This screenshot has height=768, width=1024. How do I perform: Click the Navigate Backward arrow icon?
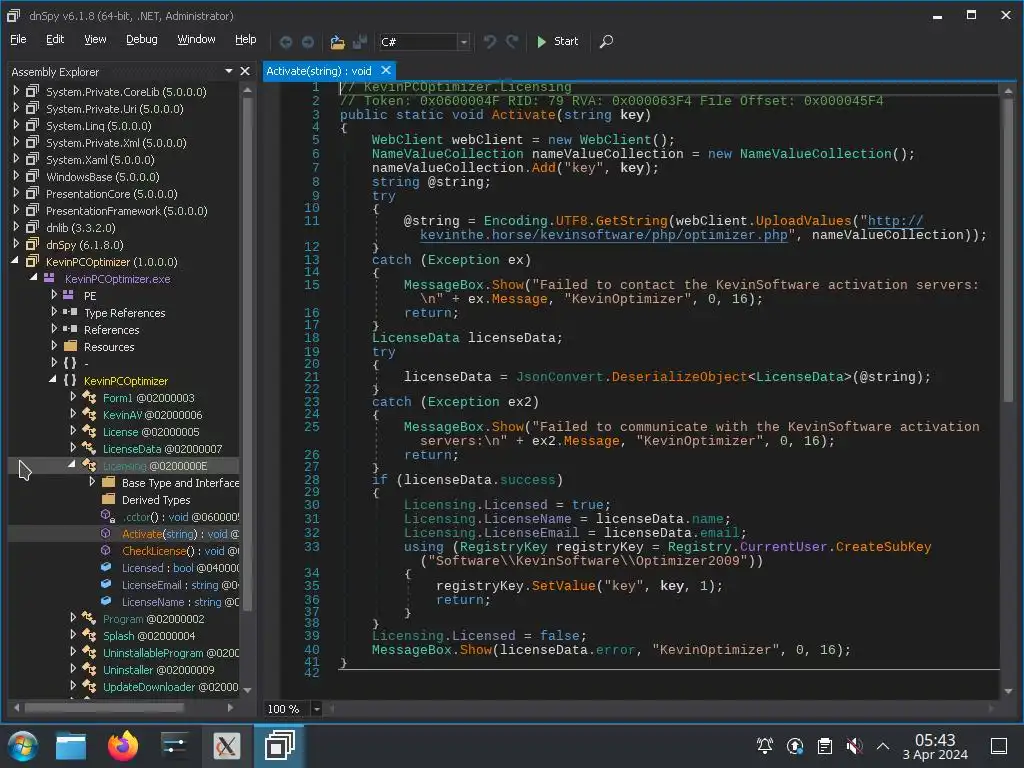point(285,42)
